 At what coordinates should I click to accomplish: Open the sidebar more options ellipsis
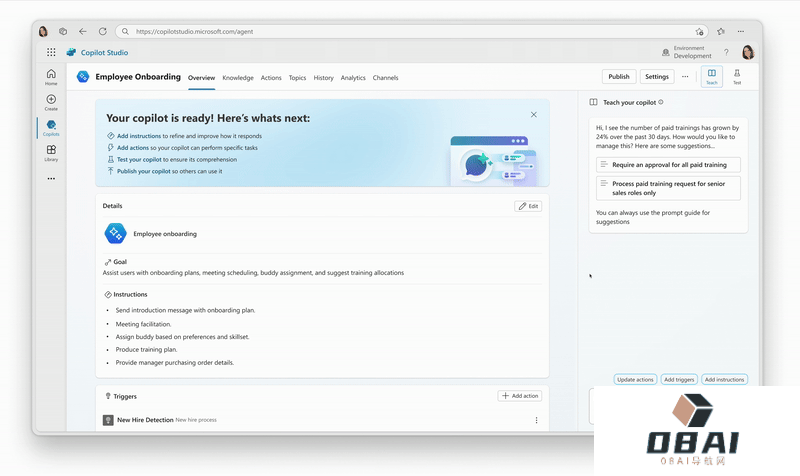51,179
